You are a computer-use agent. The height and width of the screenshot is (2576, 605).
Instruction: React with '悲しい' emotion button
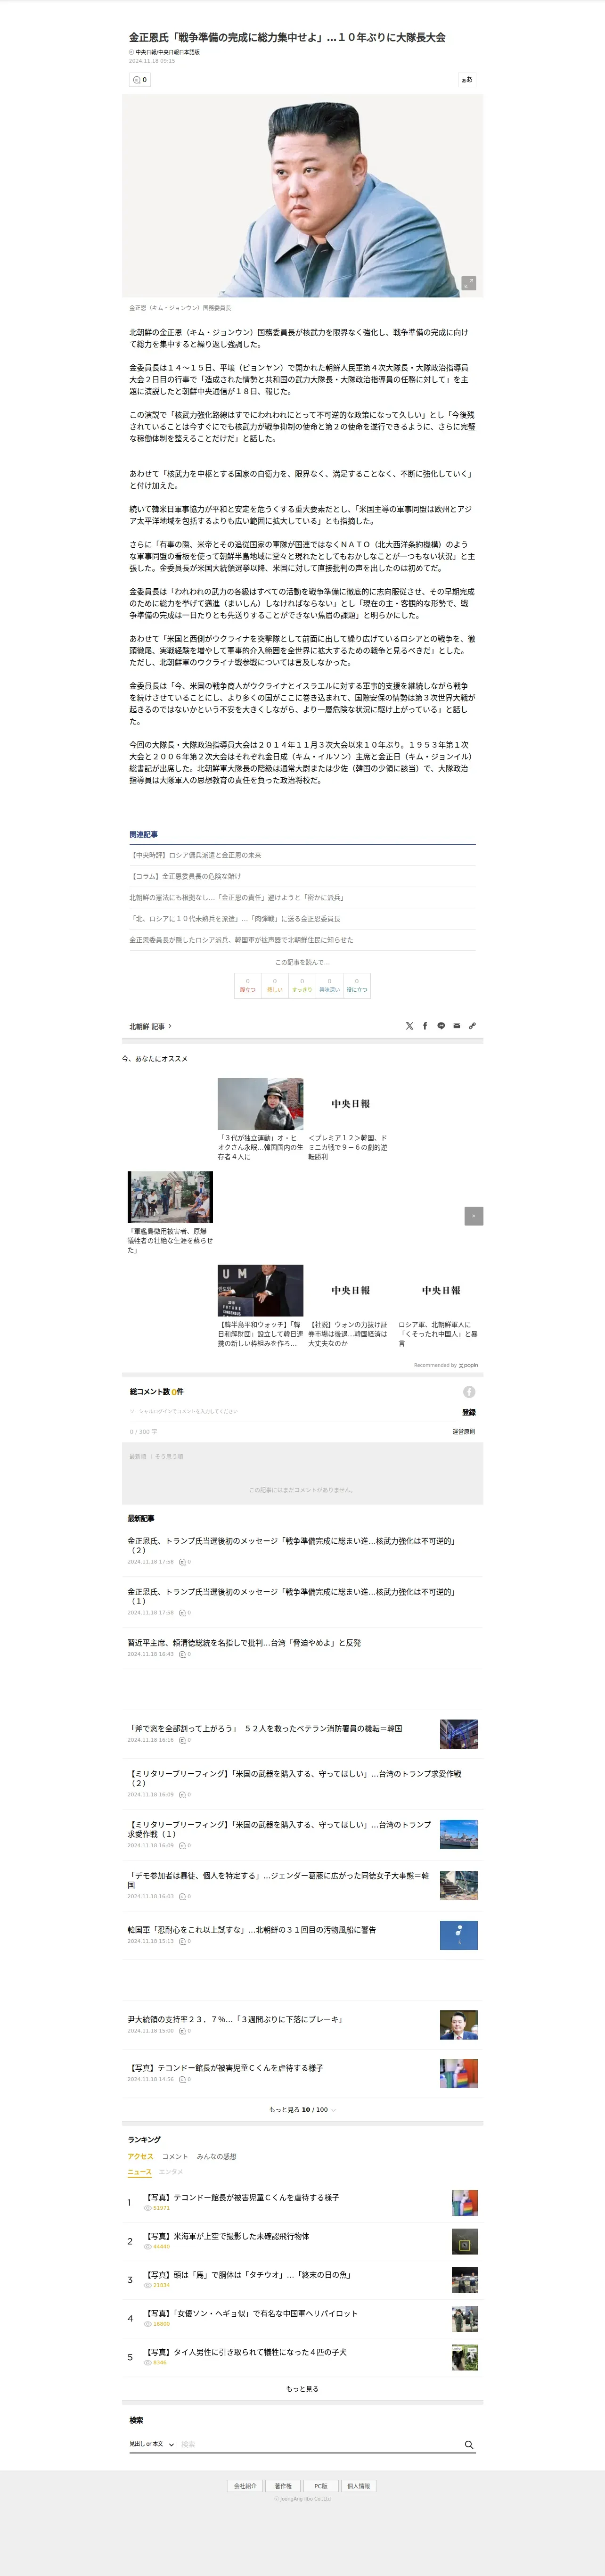275,985
